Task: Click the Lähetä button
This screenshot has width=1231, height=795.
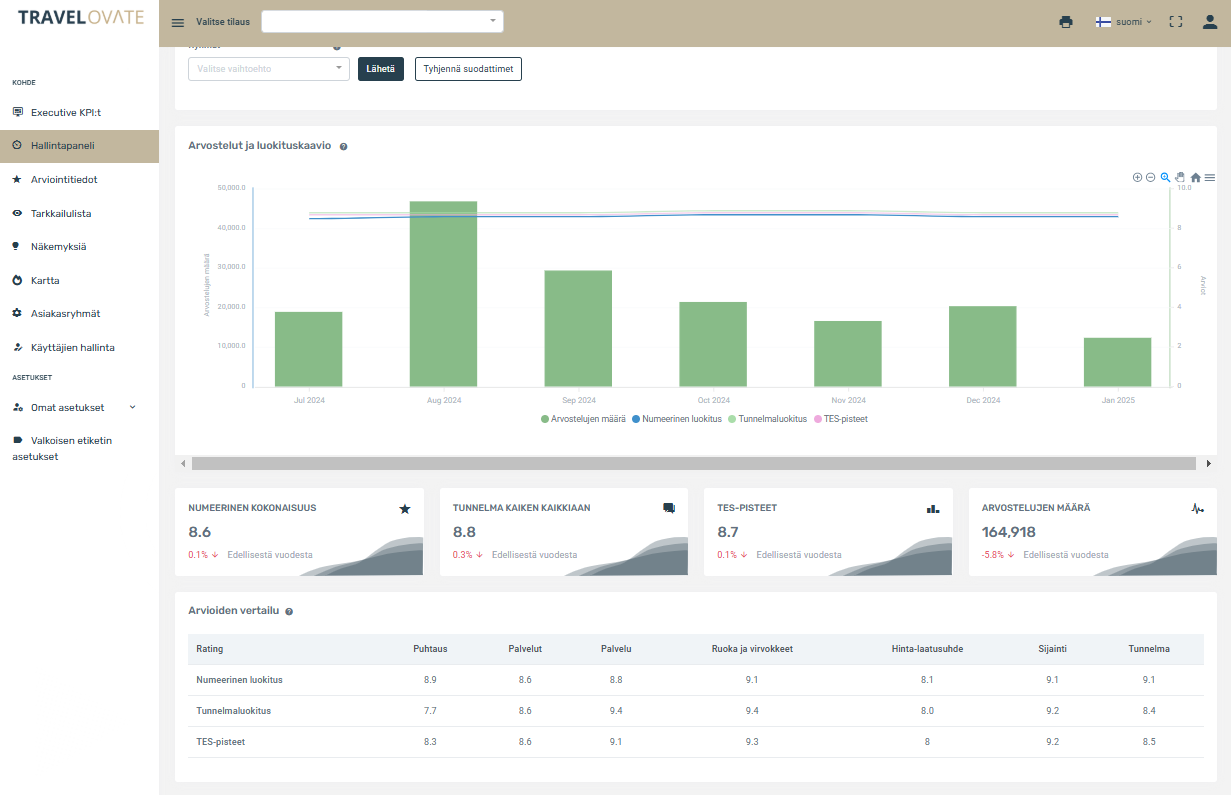Action: tap(380, 69)
